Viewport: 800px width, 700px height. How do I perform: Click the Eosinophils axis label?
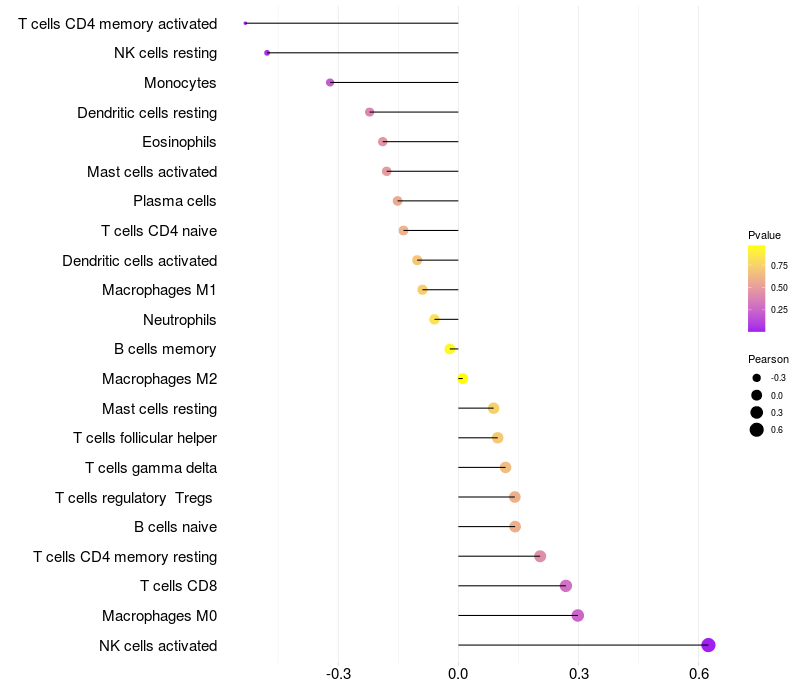click(179, 142)
